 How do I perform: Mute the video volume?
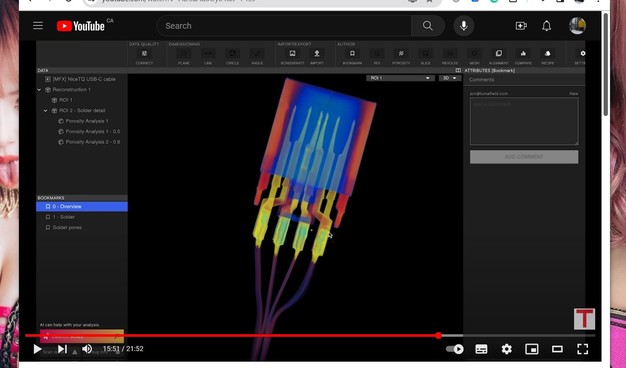(87, 349)
